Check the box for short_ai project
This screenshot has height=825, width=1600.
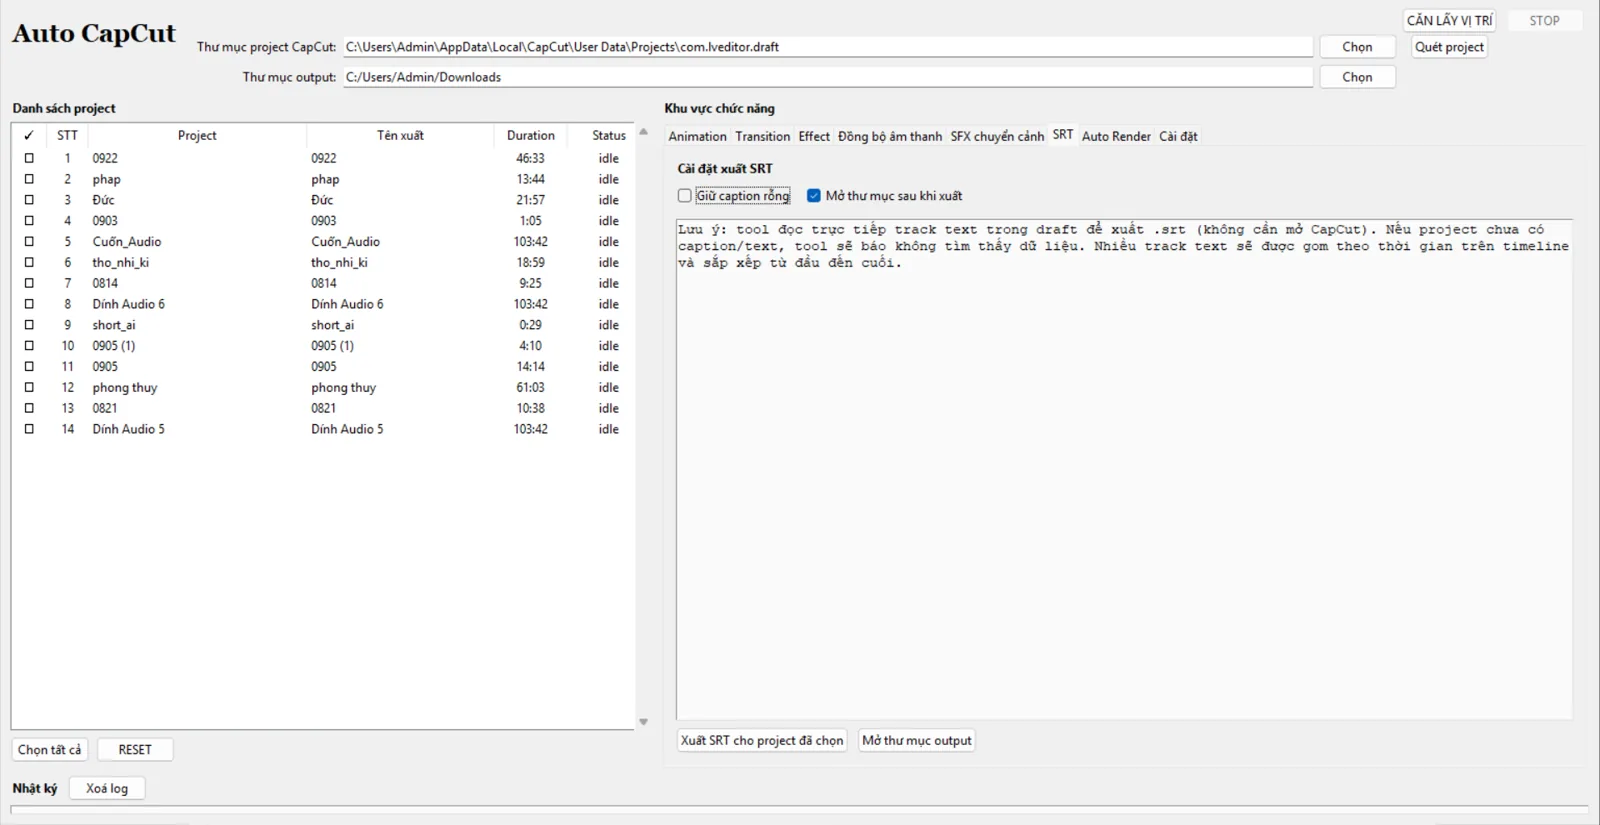(x=29, y=325)
